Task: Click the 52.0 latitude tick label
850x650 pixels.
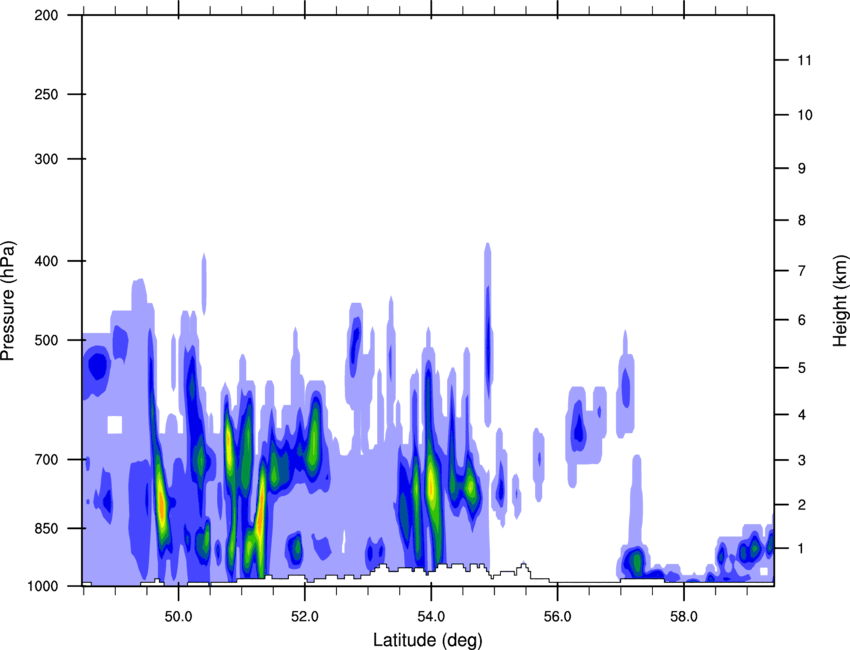Action: coord(305,617)
